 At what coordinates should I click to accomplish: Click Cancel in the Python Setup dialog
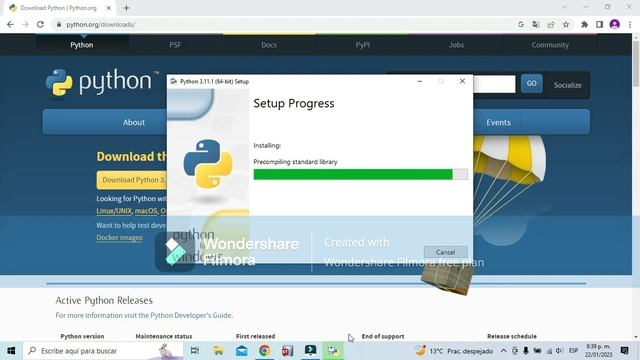(445, 252)
